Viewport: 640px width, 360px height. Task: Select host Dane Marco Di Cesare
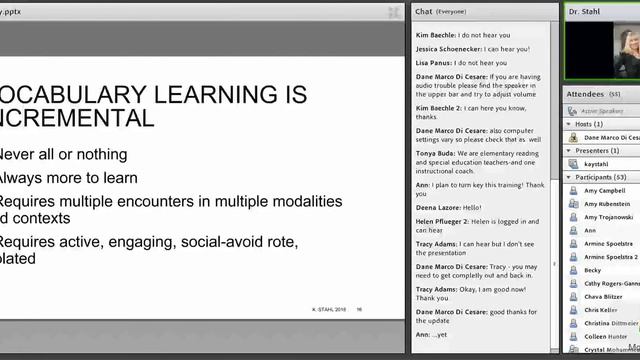click(x=612, y=138)
